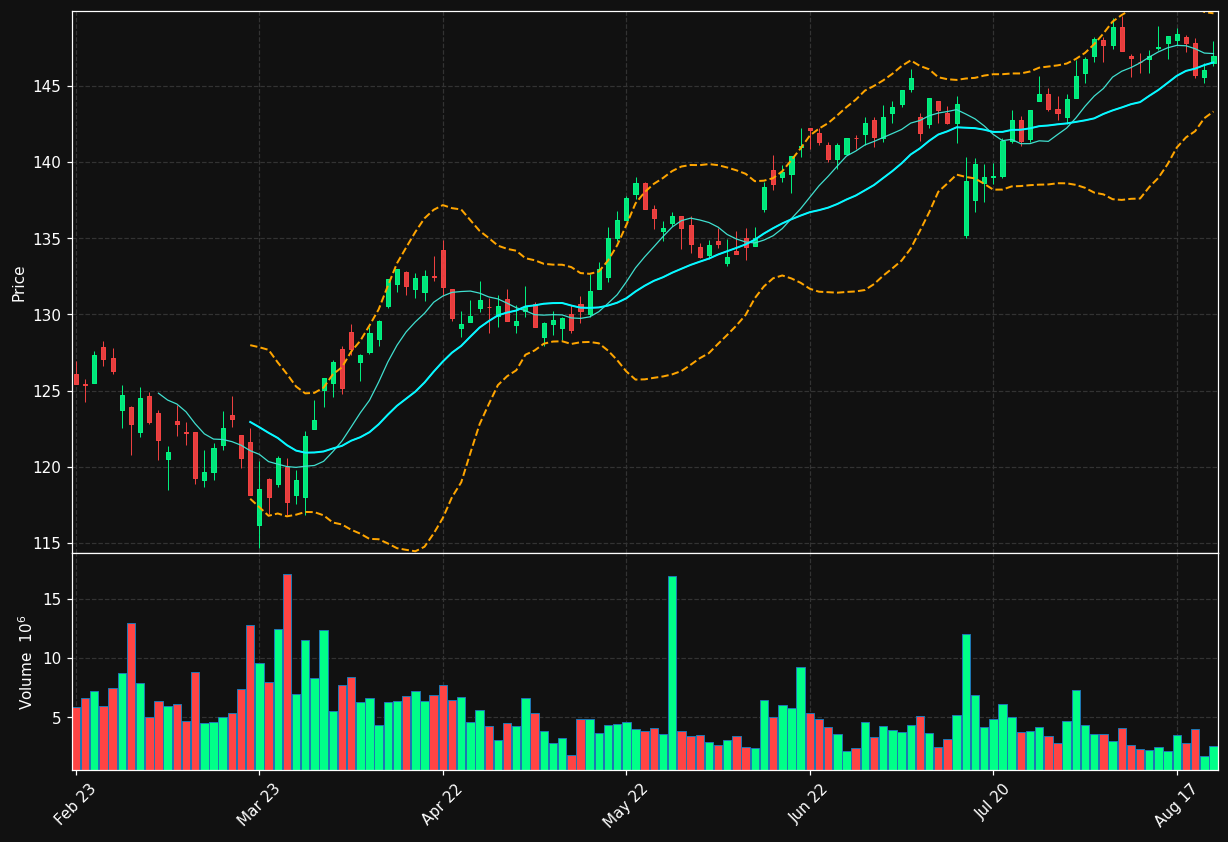The image size is (1228, 842).
Task: Click the tall green volume spike after May 22
Action: point(672,673)
